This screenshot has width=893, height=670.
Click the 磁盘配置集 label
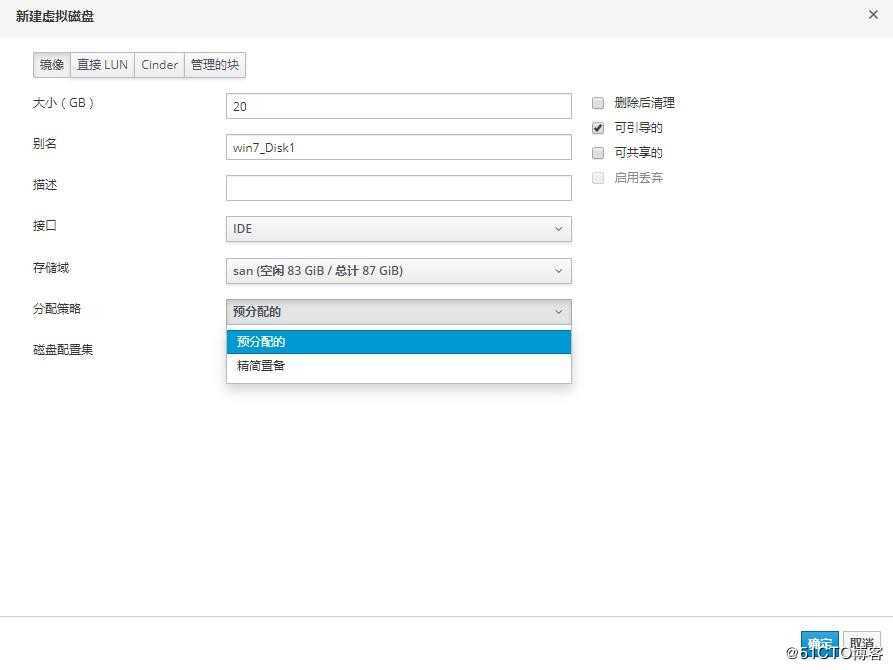tap(63, 350)
